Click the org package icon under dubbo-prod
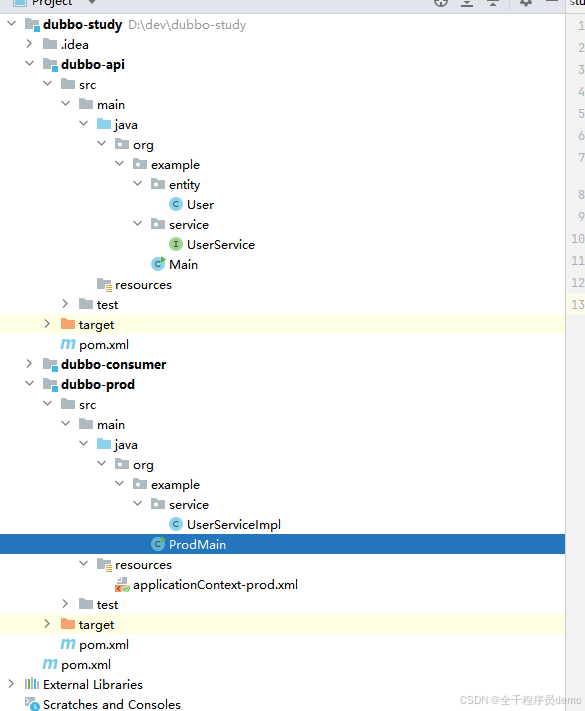The height and width of the screenshot is (711, 585). (122, 464)
